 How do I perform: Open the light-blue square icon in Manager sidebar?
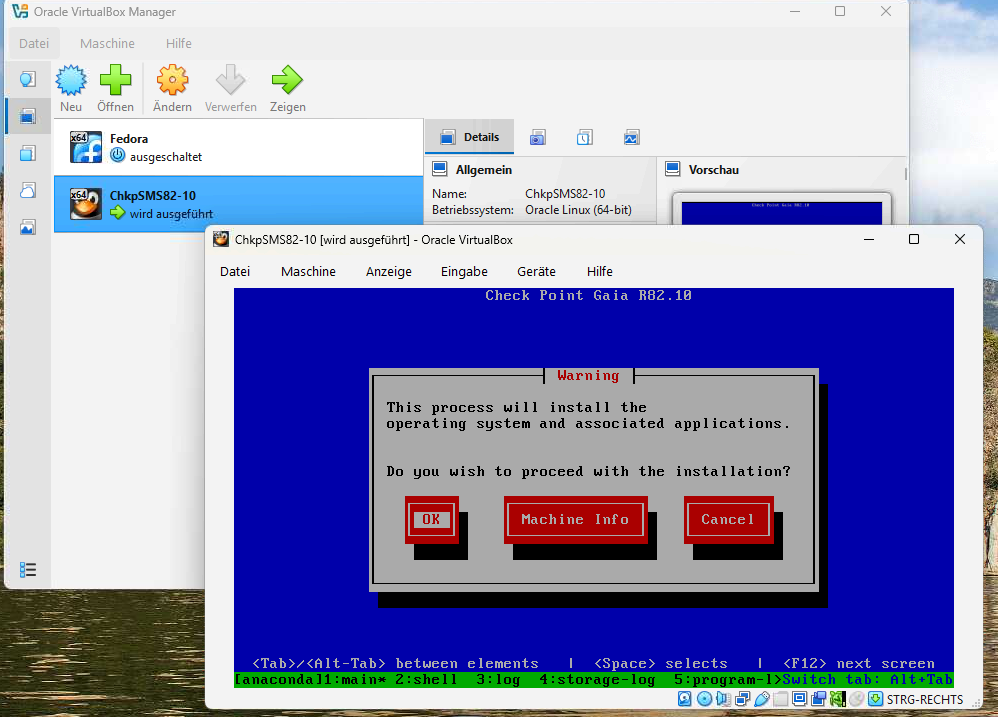click(x=27, y=153)
